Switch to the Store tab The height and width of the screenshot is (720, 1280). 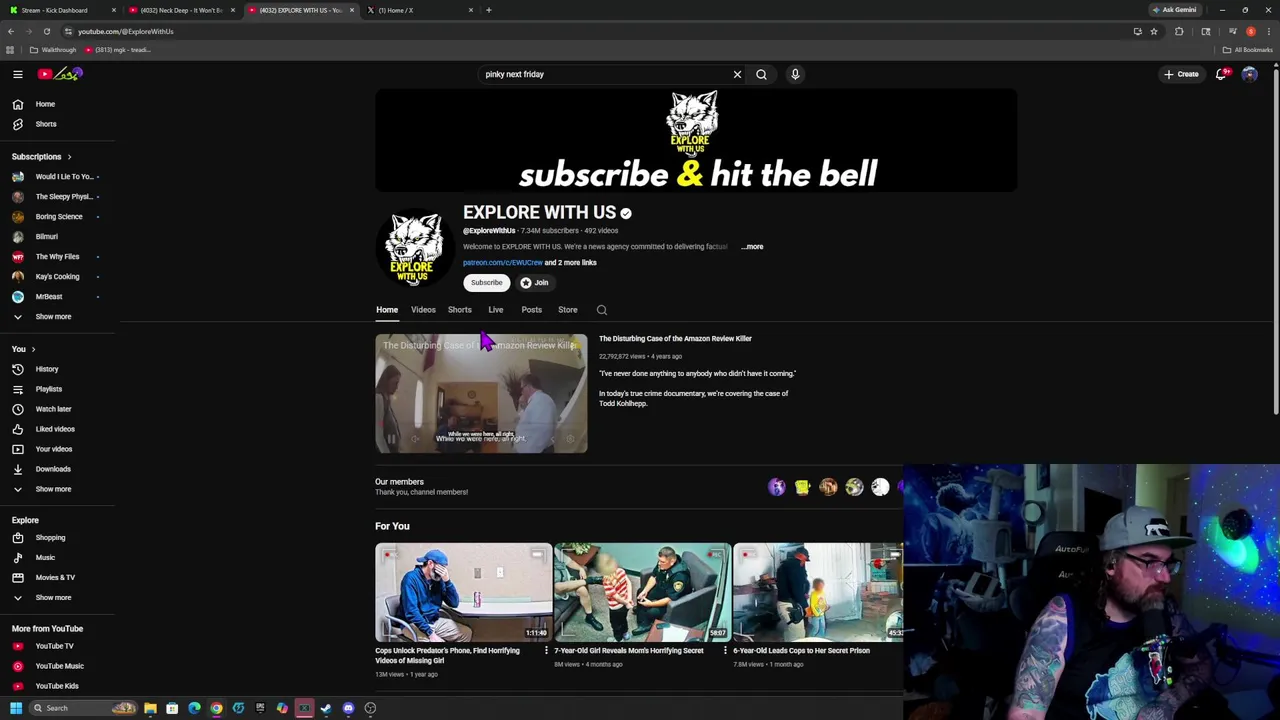click(x=567, y=310)
